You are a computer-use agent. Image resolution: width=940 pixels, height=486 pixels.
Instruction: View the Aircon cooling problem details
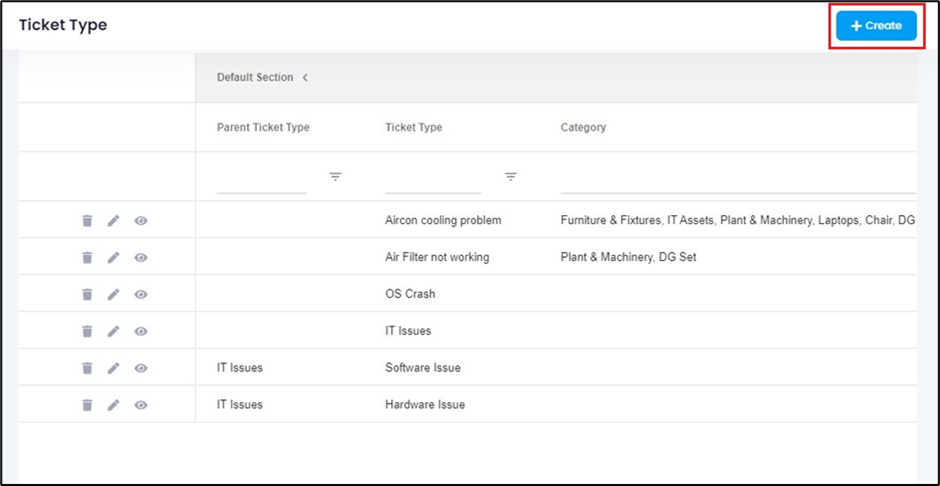(141, 220)
